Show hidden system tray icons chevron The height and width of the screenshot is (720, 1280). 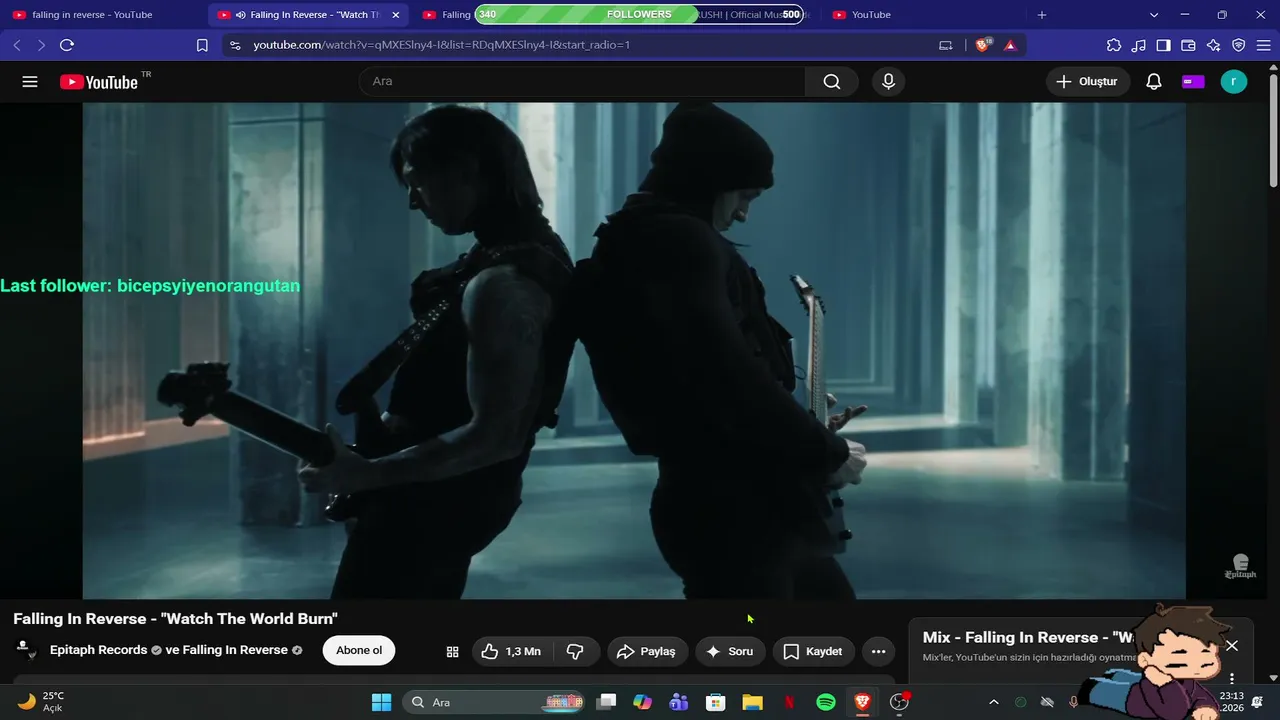pyautogui.click(x=993, y=702)
